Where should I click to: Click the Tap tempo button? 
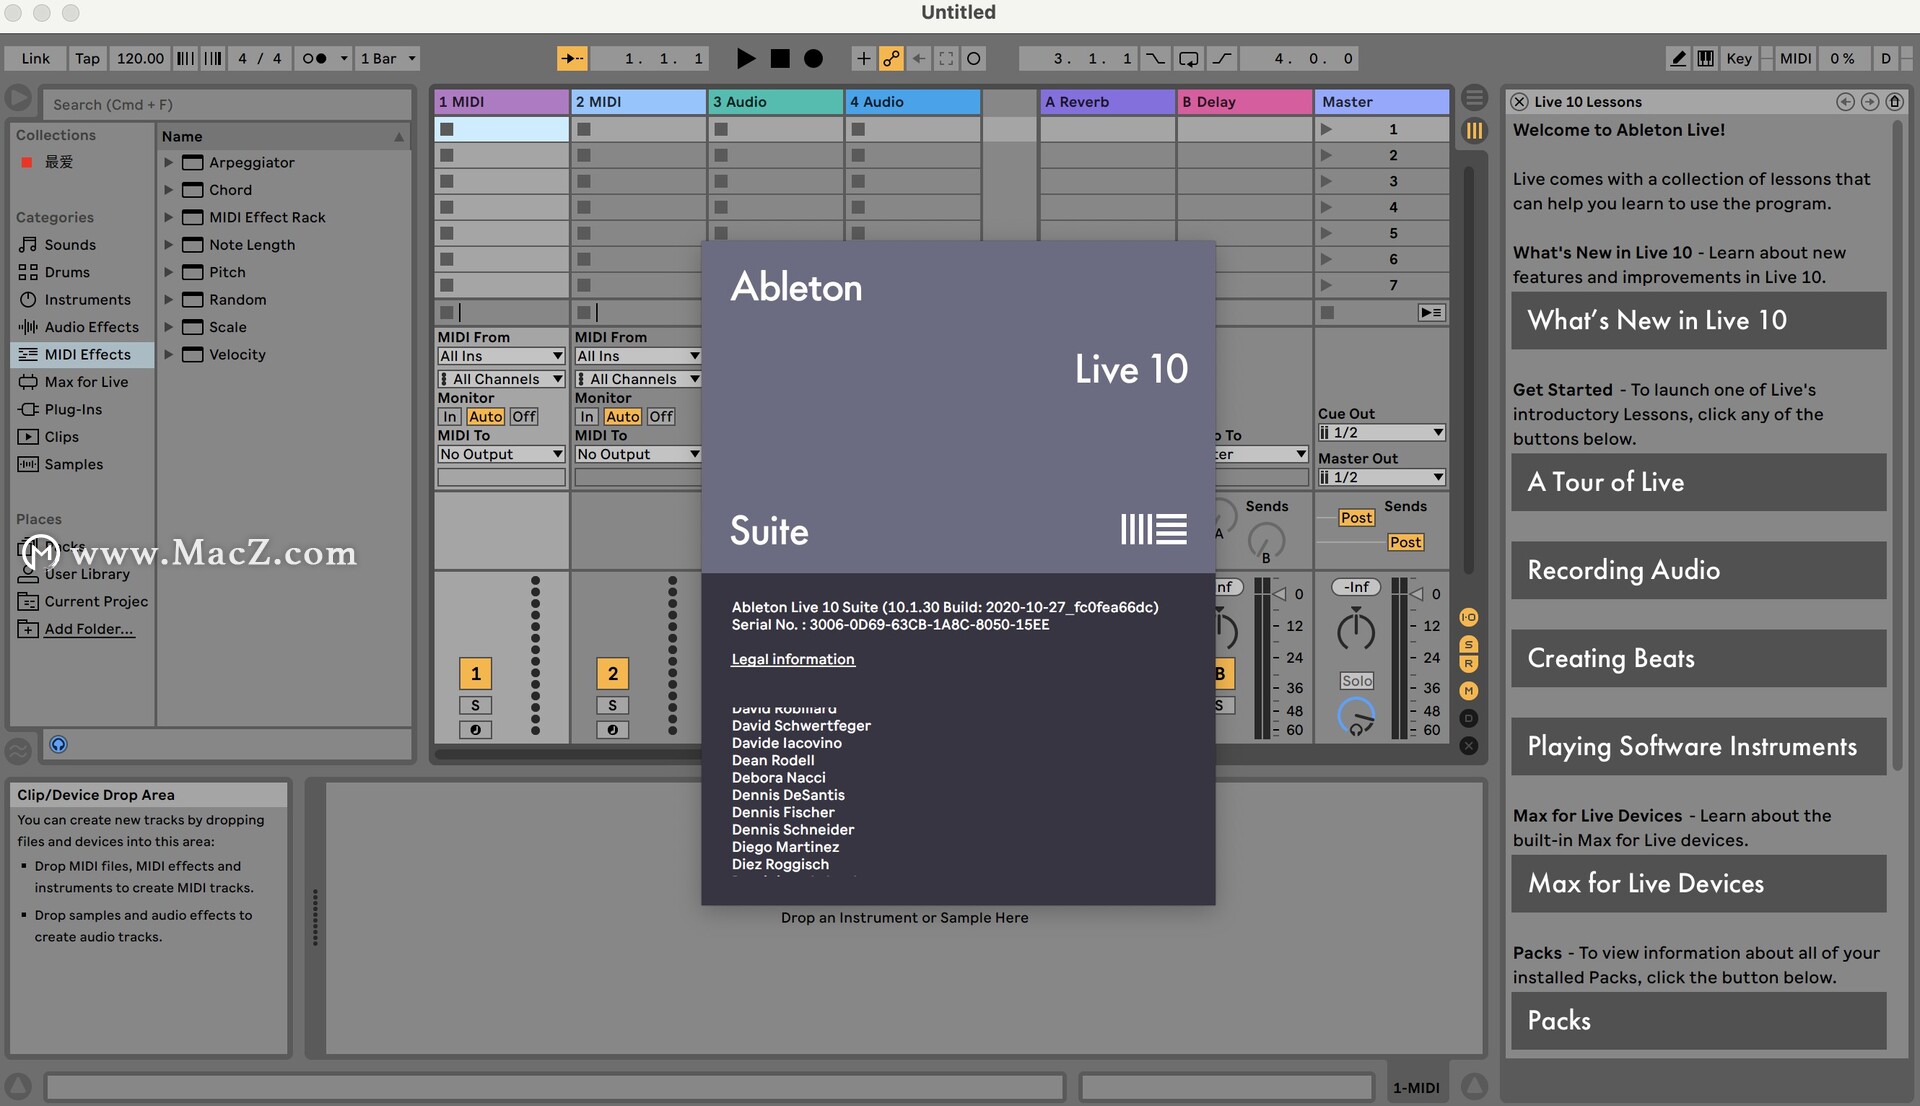coord(87,58)
